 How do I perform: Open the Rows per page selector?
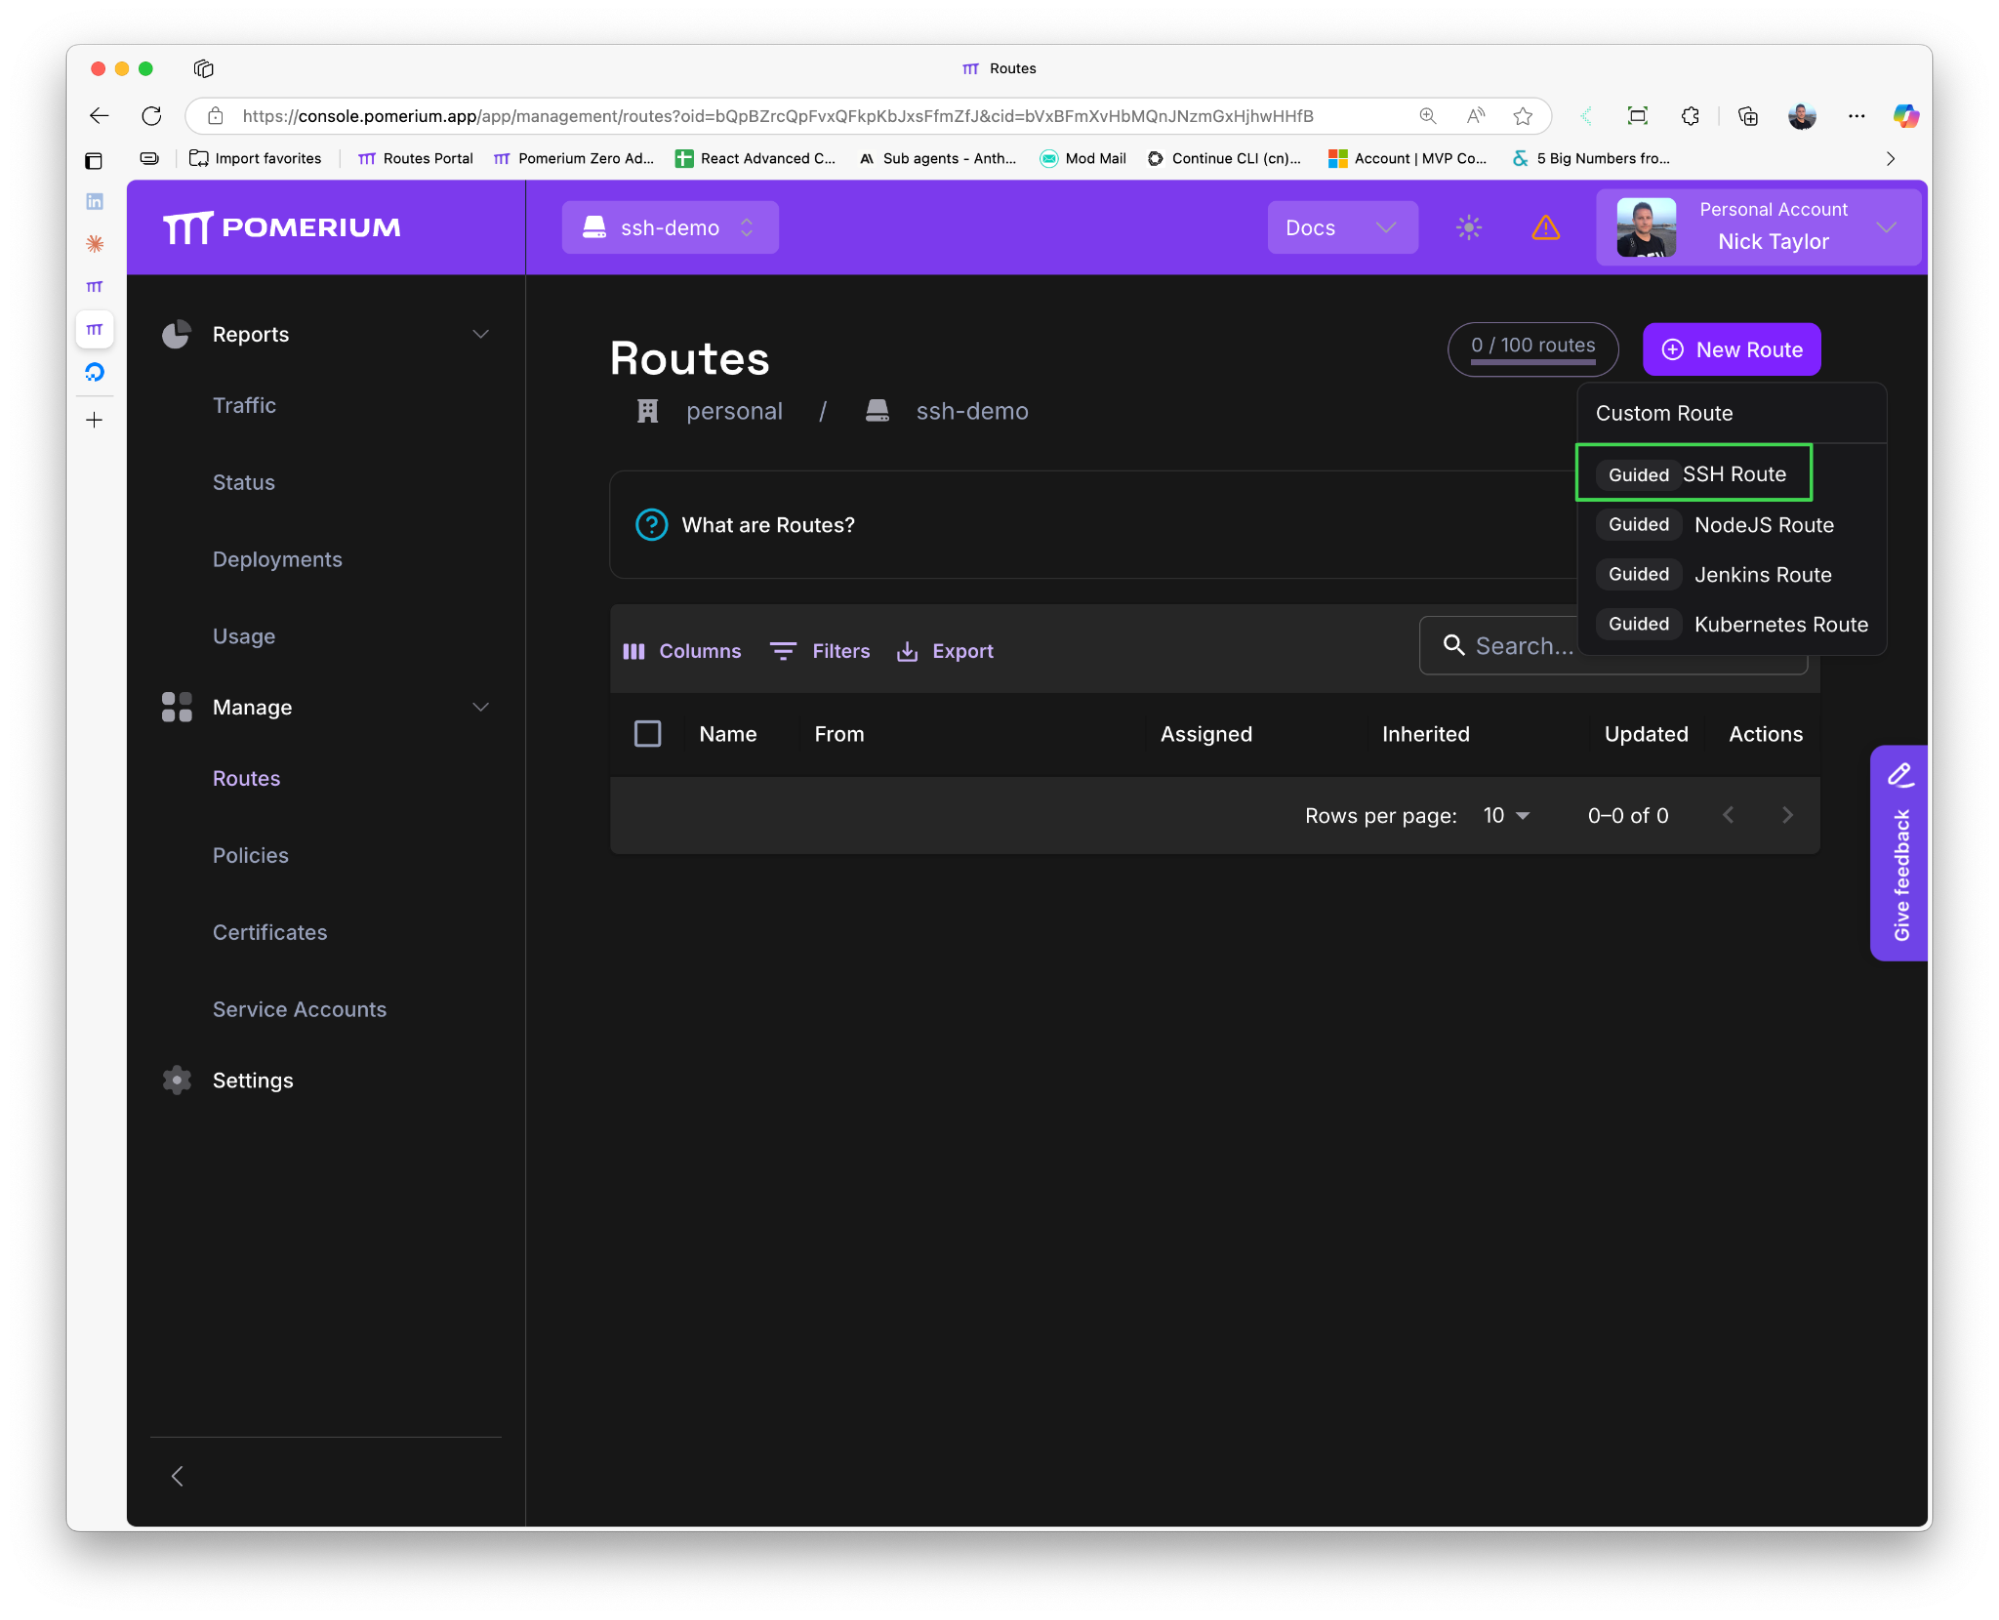point(1505,815)
